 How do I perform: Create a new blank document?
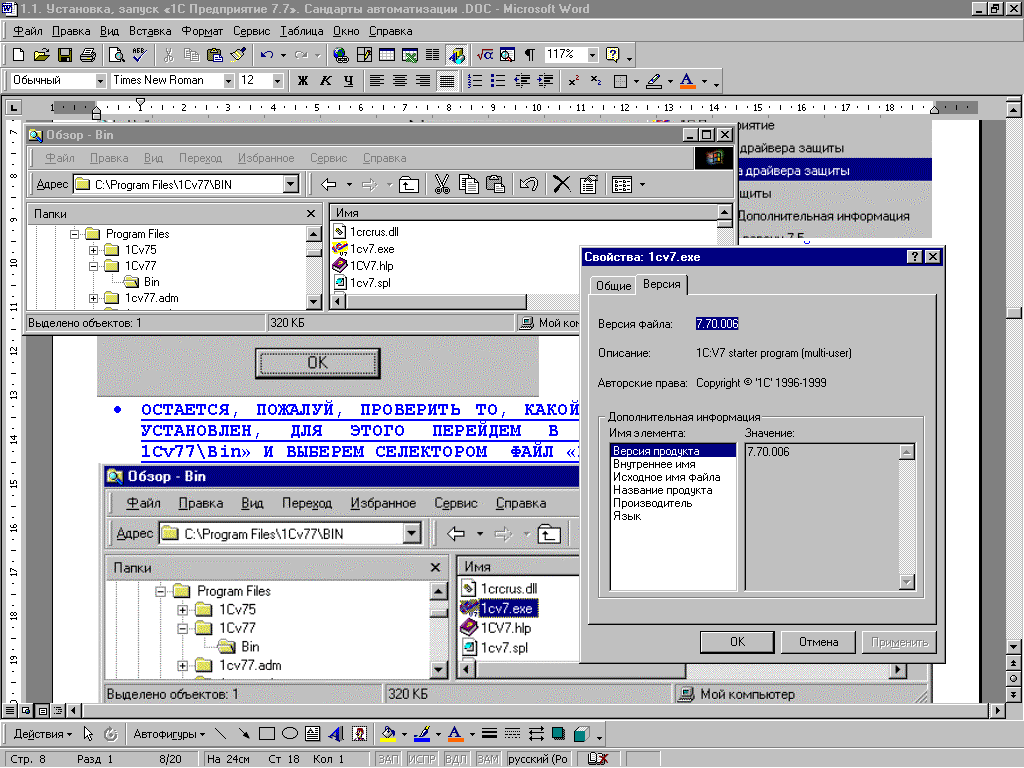19,55
